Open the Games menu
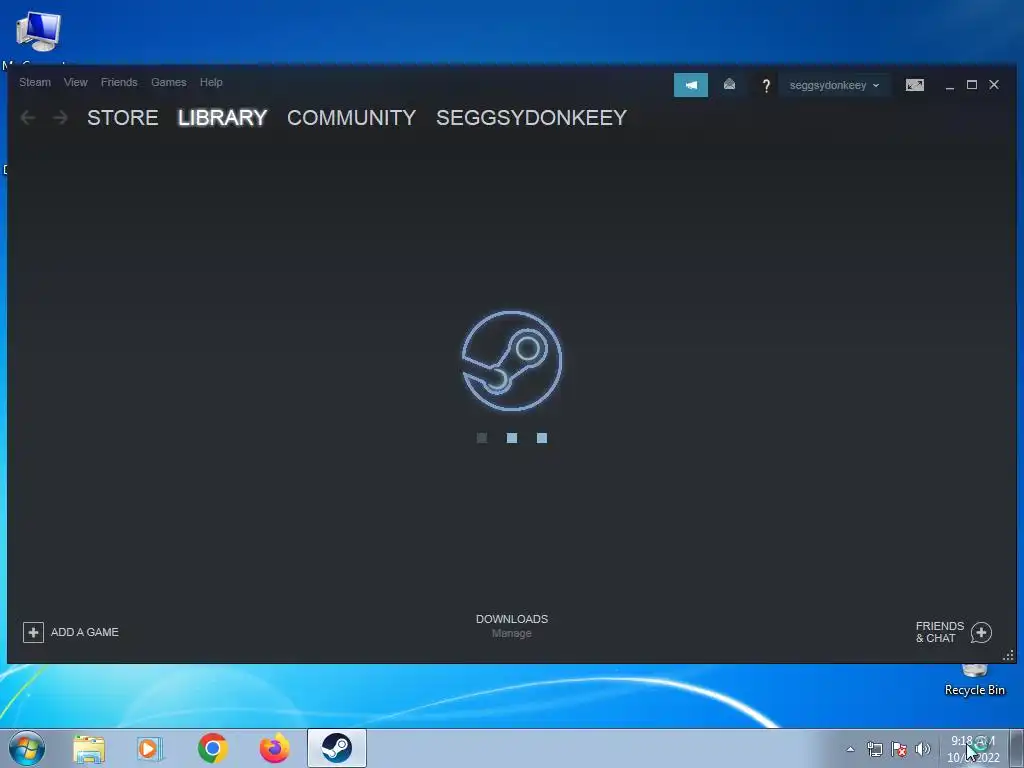The width and height of the screenshot is (1024, 768). 168,82
